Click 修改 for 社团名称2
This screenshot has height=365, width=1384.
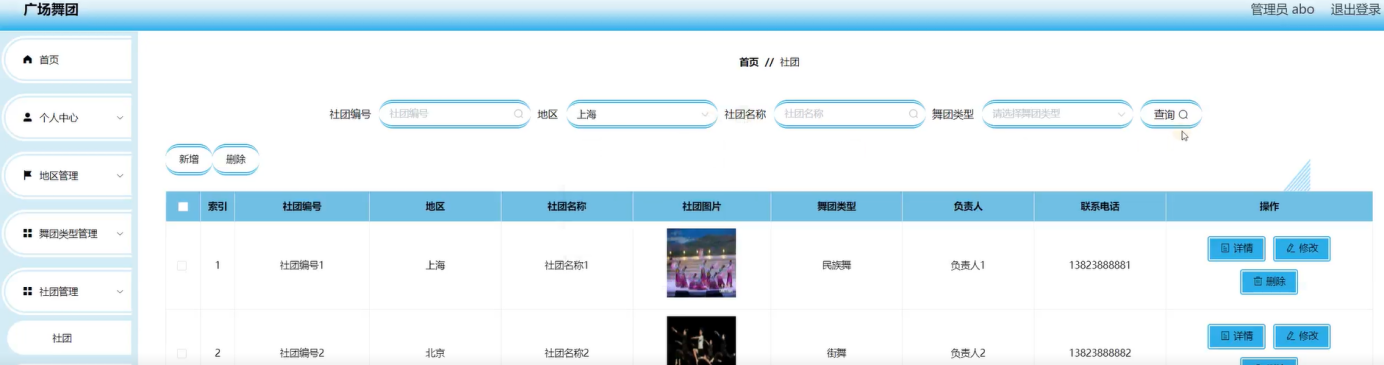[x=1302, y=336]
